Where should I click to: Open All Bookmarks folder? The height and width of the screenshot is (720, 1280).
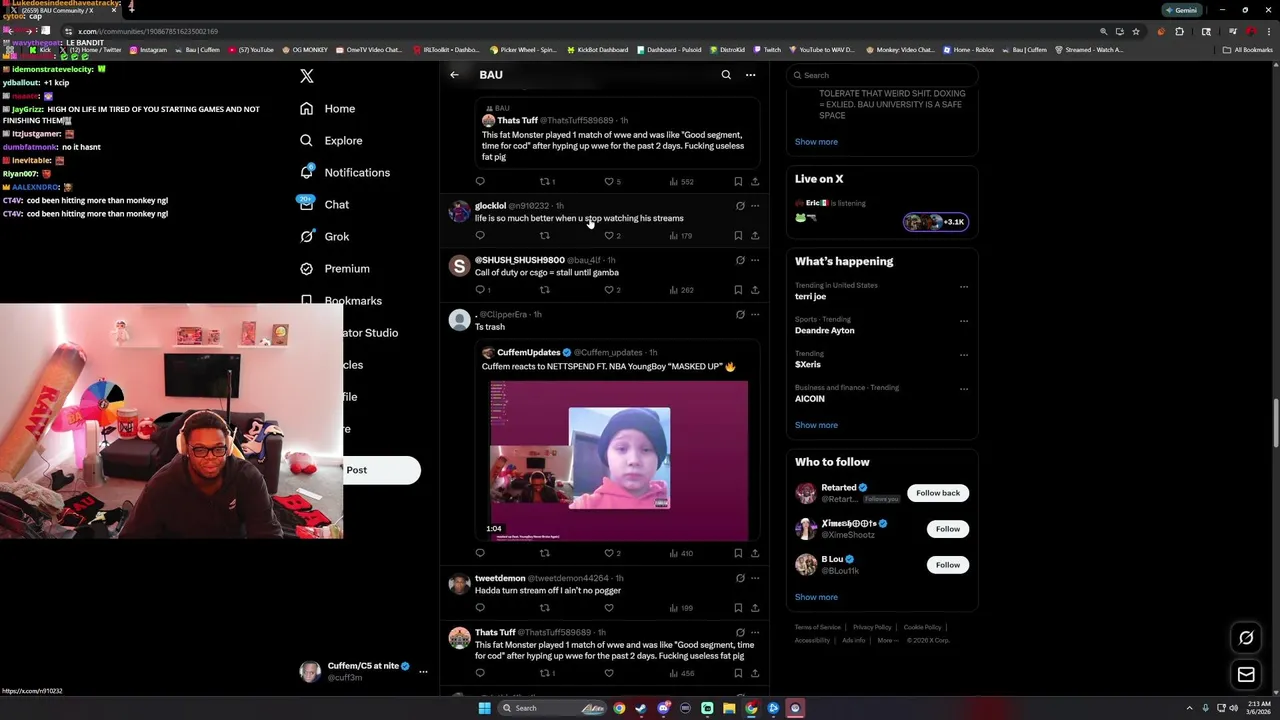click(1248, 50)
